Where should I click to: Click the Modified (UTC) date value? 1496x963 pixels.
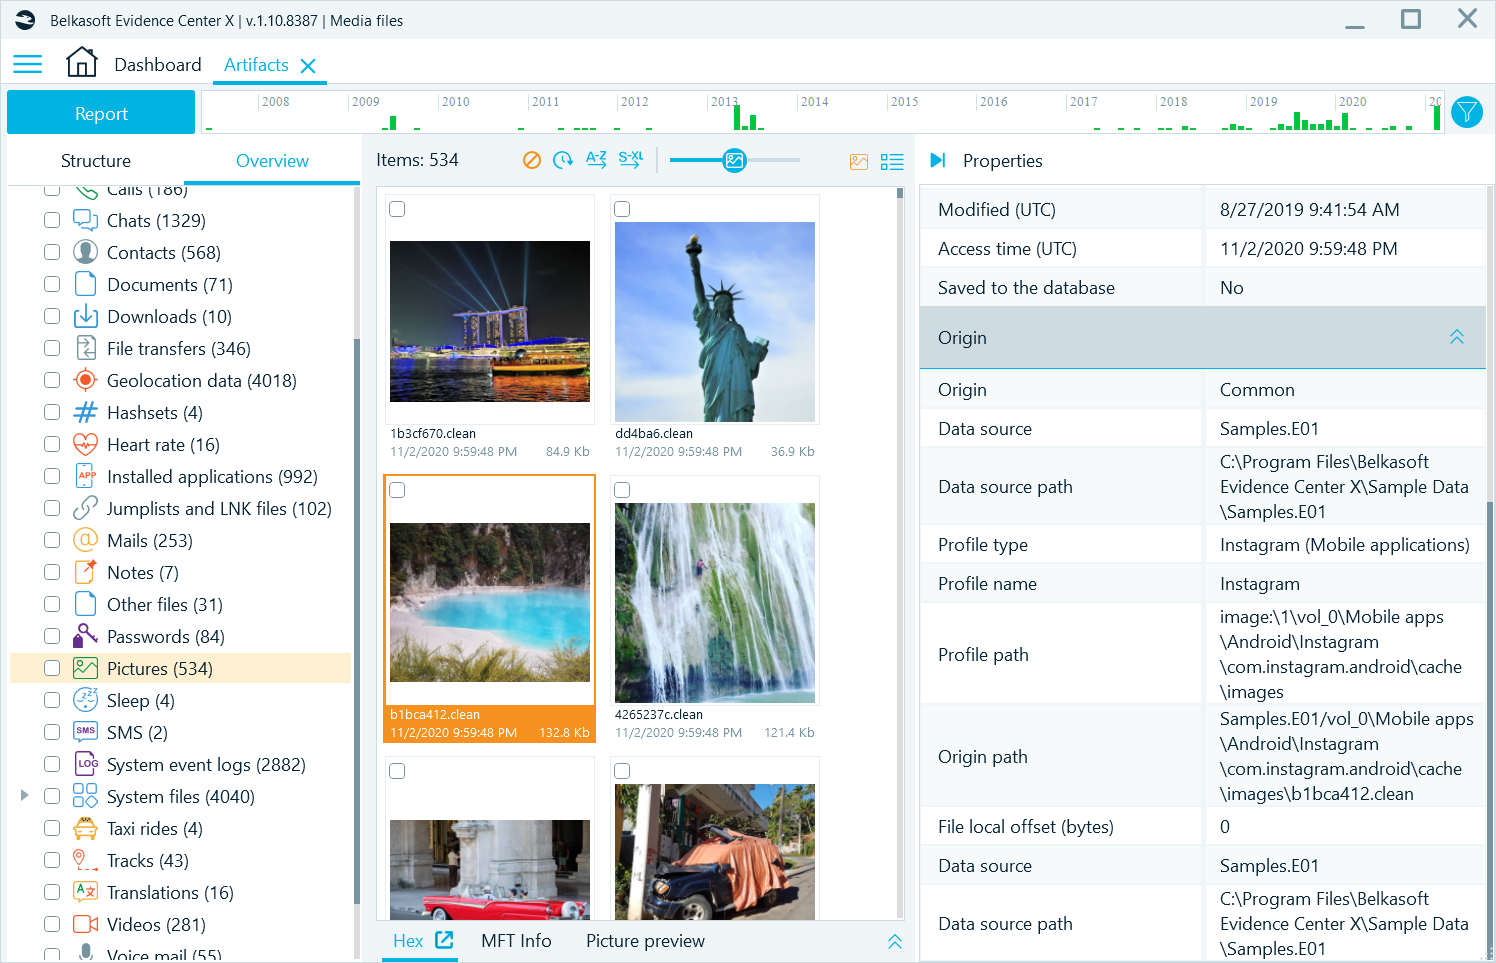[1309, 210]
